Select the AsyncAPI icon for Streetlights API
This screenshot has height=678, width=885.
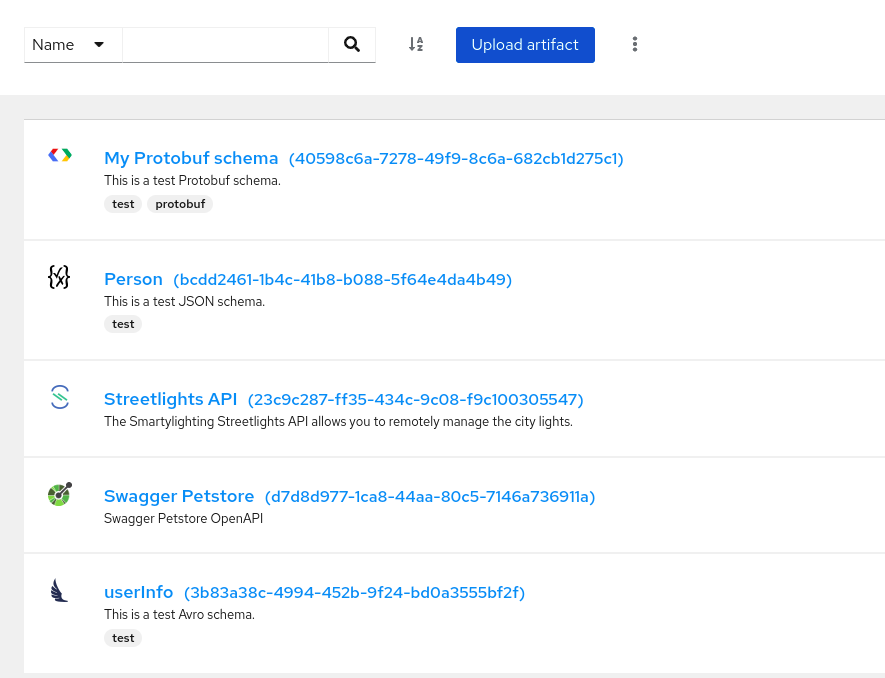(x=59, y=397)
